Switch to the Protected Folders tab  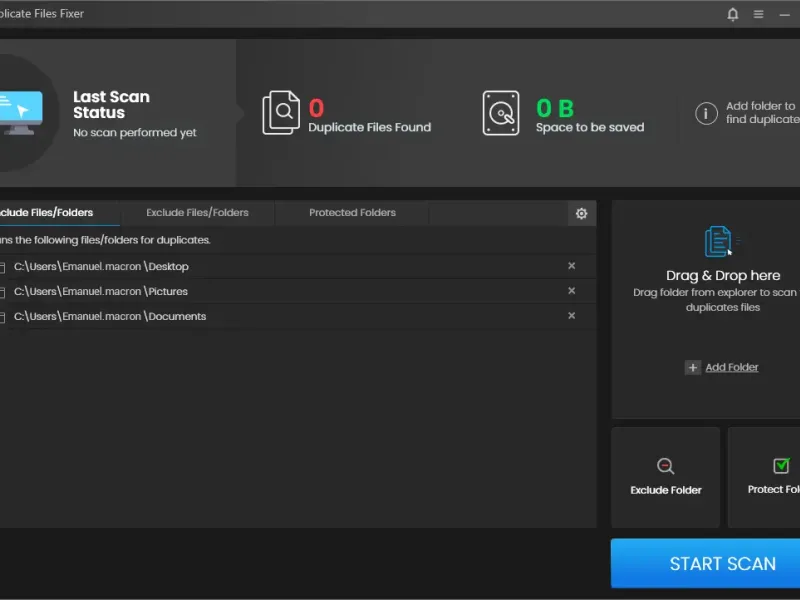(352, 213)
